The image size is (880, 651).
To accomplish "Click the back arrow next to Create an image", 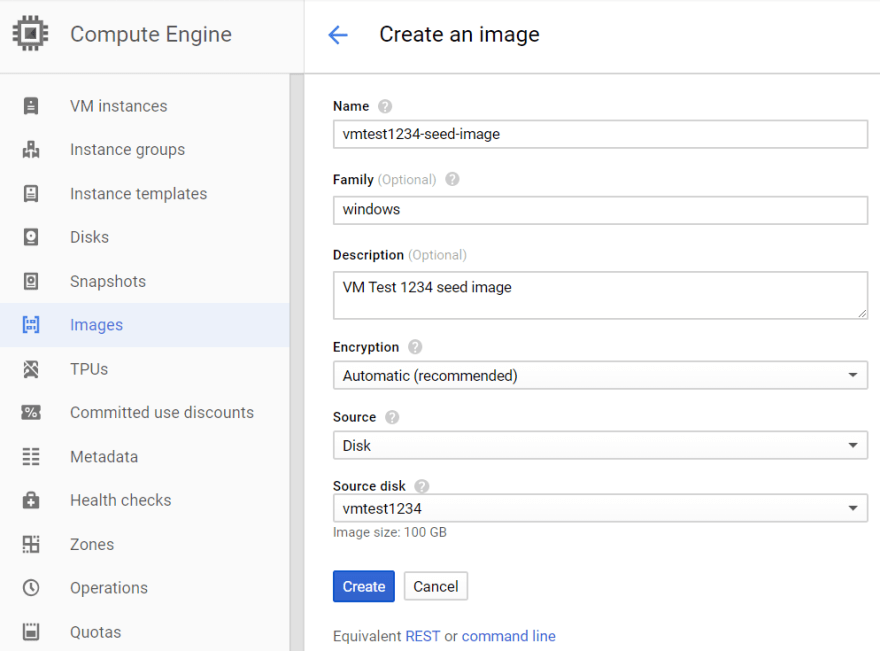I will pyautogui.click(x=338, y=35).
